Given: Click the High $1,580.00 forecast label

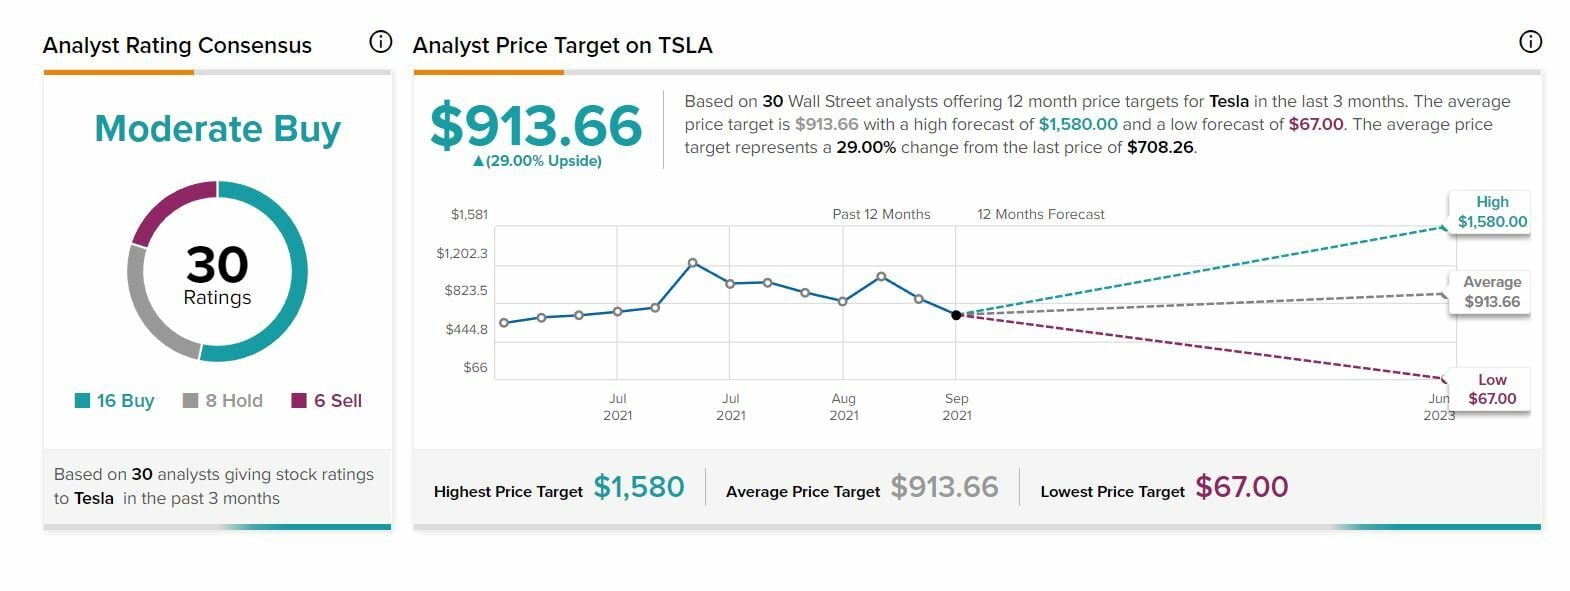Looking at the screenshot, I should pos(1492,212).
